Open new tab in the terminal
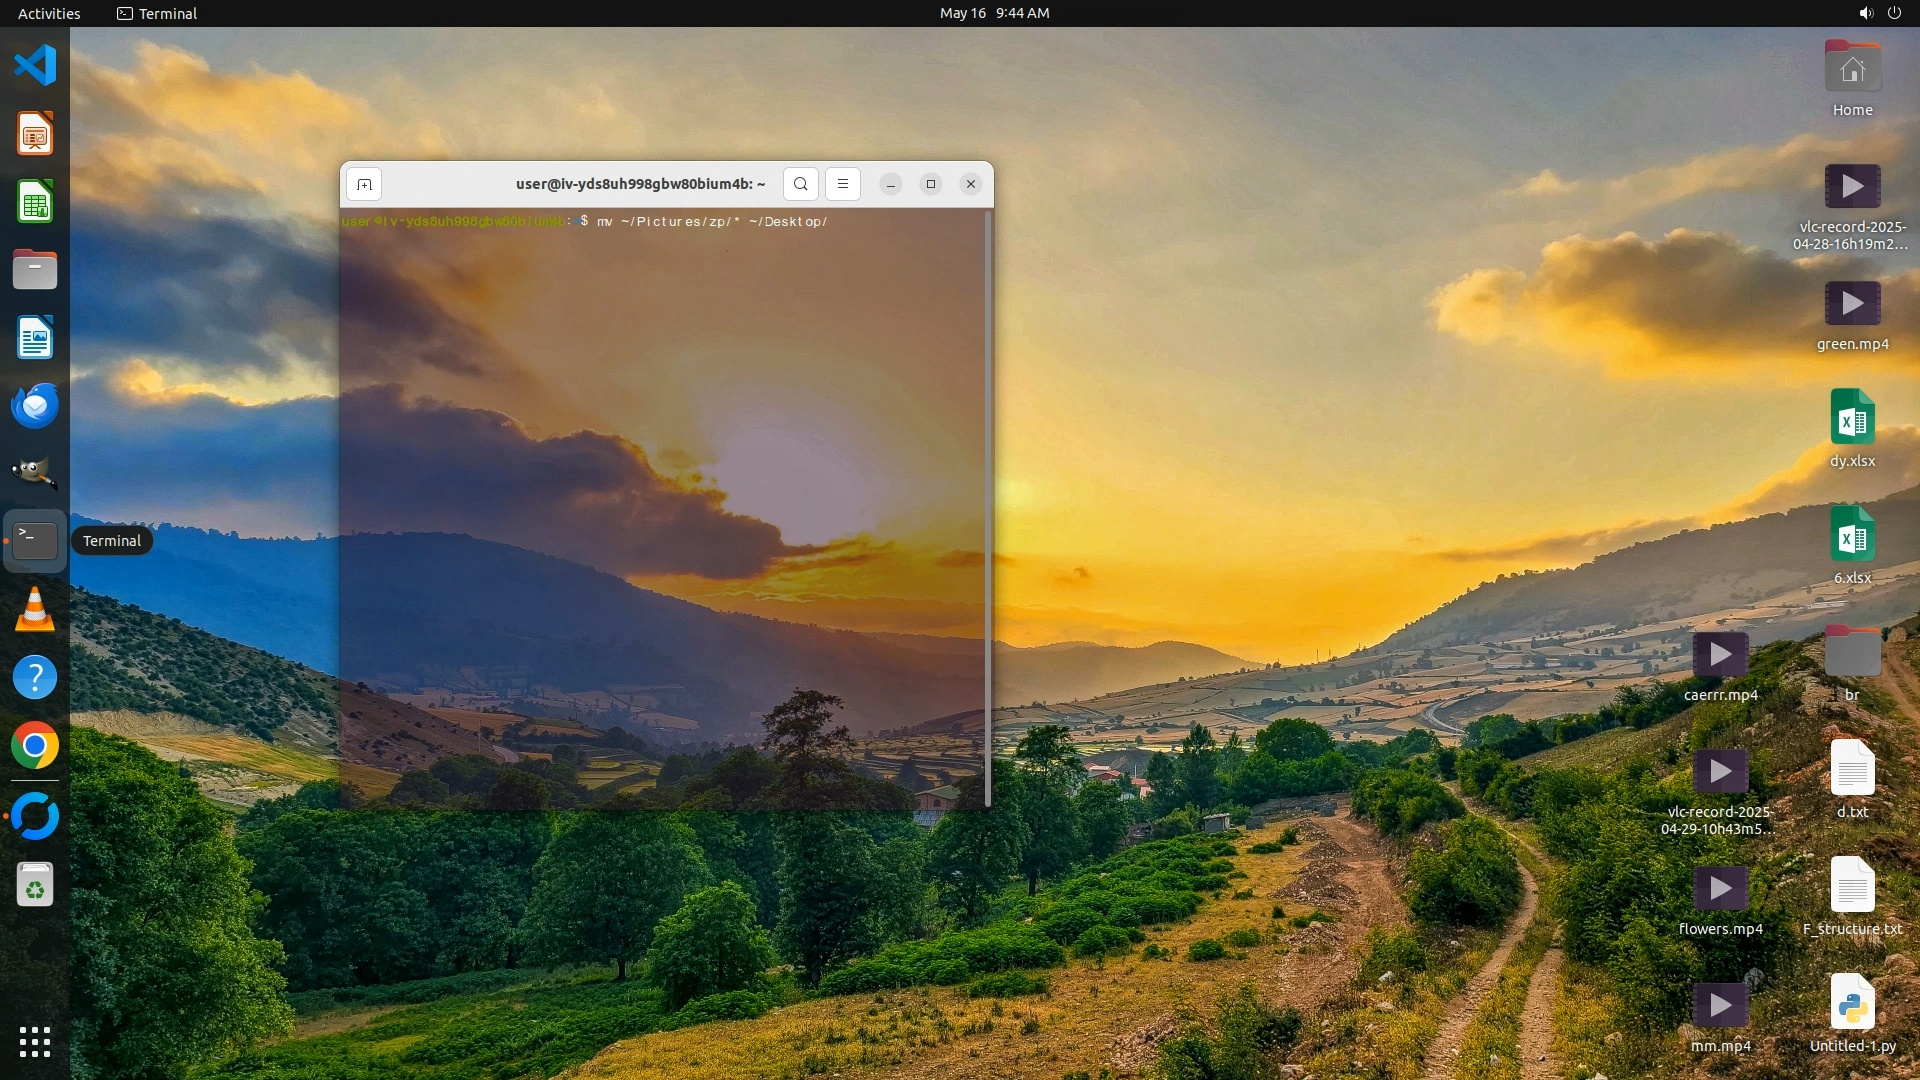Screen dimensions: 1920x1080 point(364,184)
